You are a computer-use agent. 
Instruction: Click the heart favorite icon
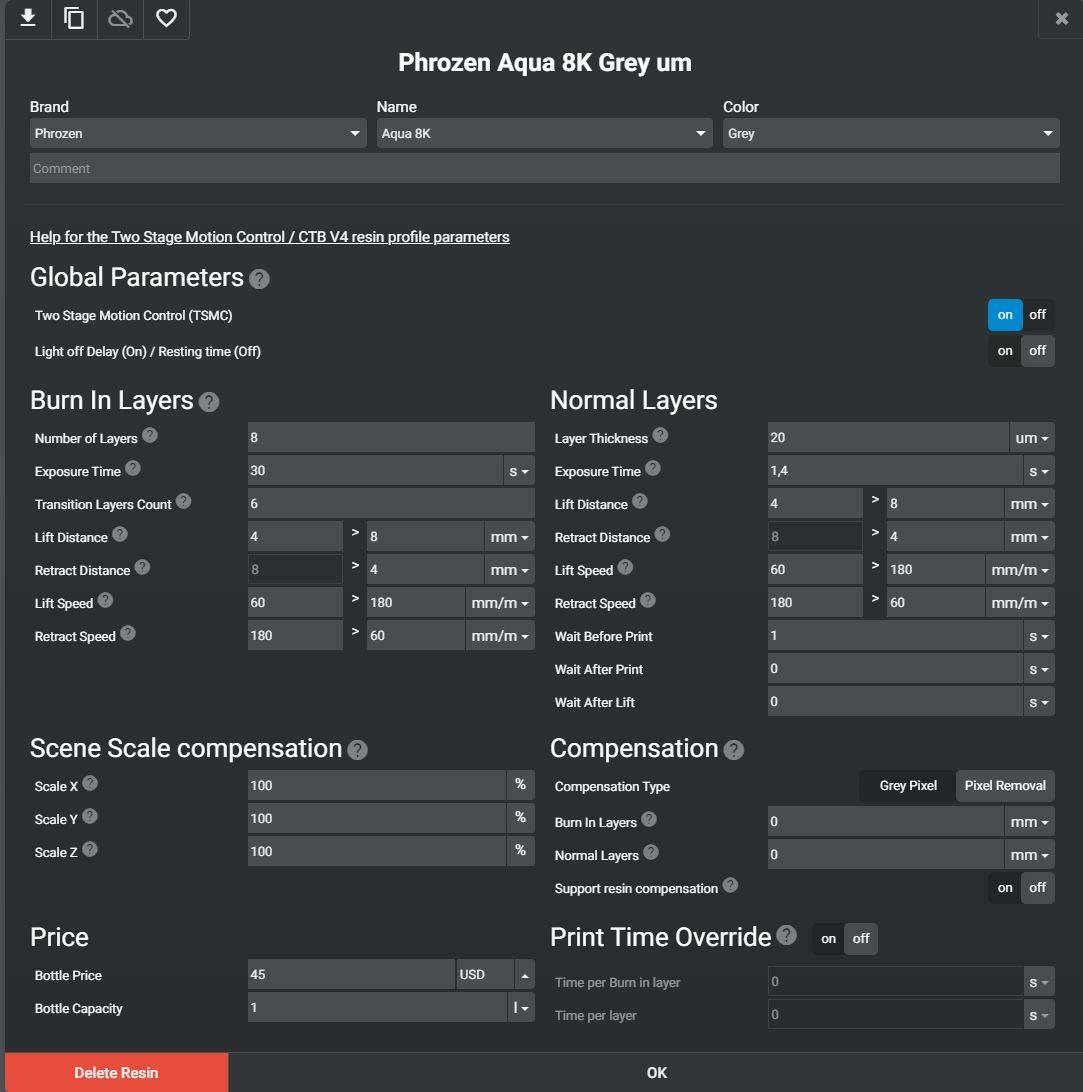(166, 18)
